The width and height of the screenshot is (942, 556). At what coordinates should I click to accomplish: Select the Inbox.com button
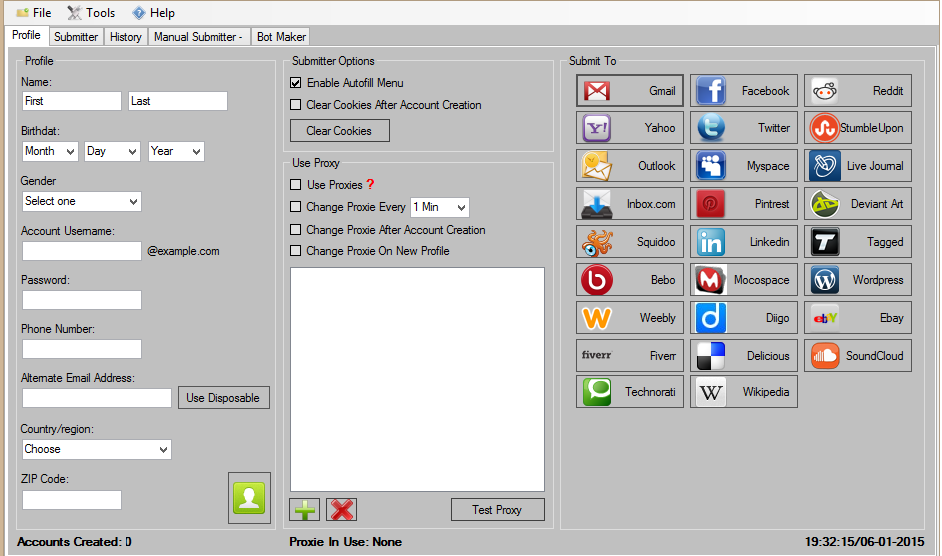click(x=630, y=204)
